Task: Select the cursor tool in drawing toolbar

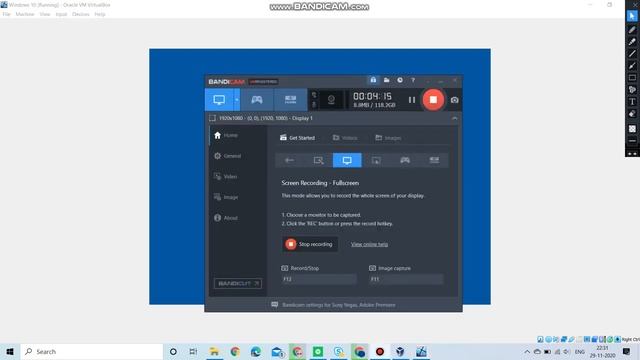Action: 632,16
